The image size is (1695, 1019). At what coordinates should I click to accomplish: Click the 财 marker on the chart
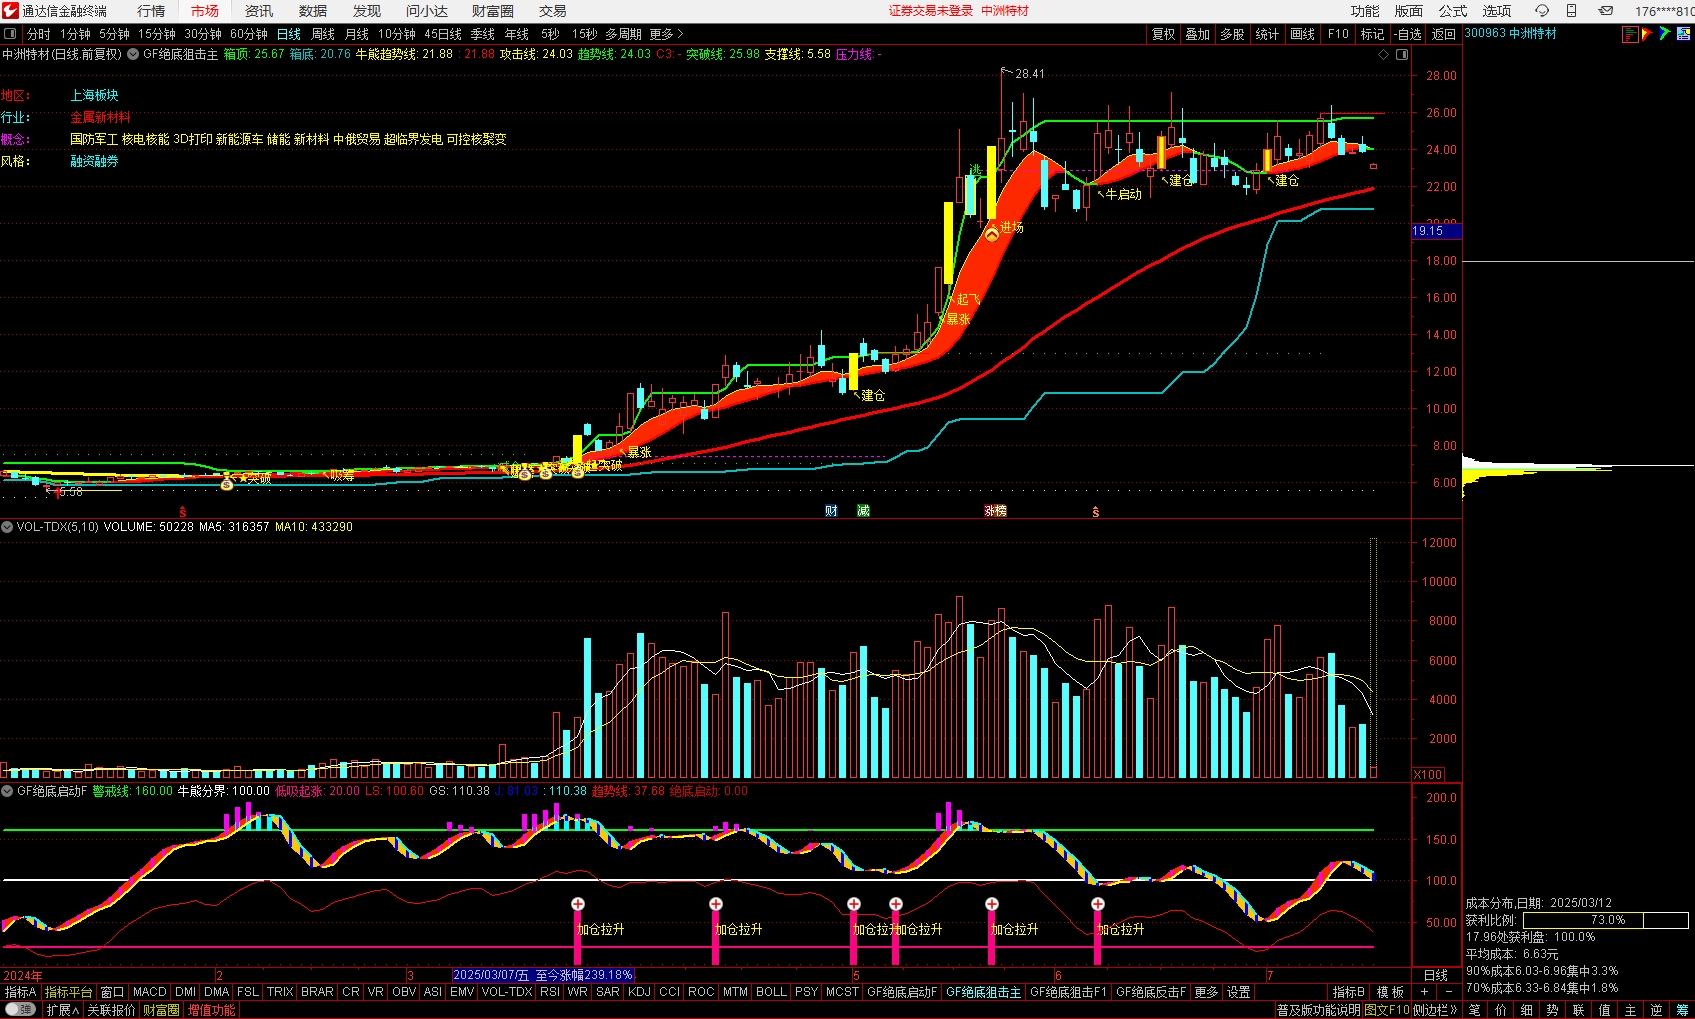(x=831, y=511)
